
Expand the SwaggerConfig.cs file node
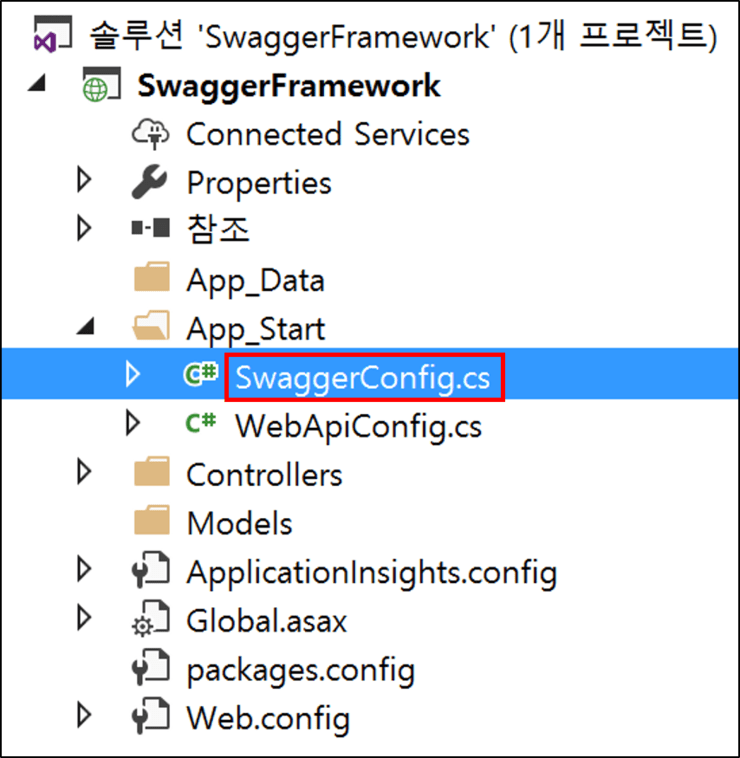[132, 375]
